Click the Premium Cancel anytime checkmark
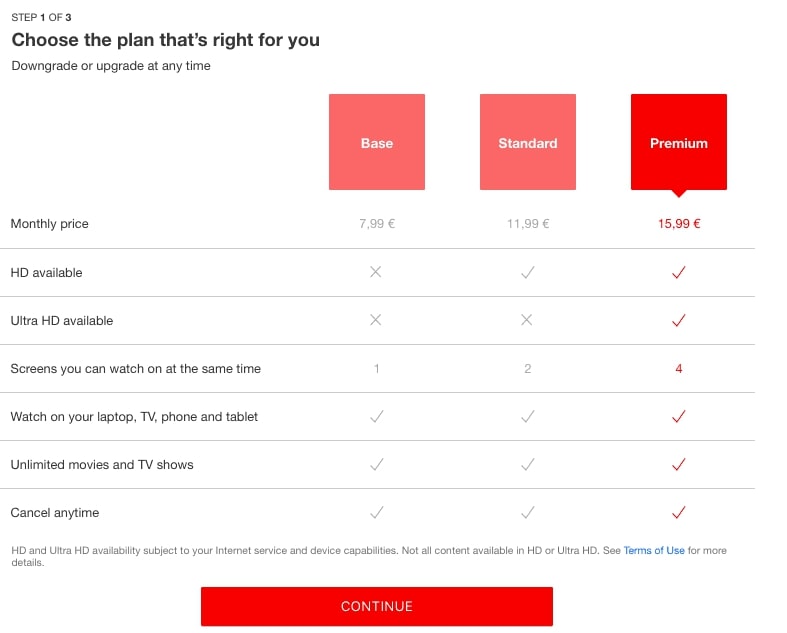787x633 pixels. [x=679, y=513]
